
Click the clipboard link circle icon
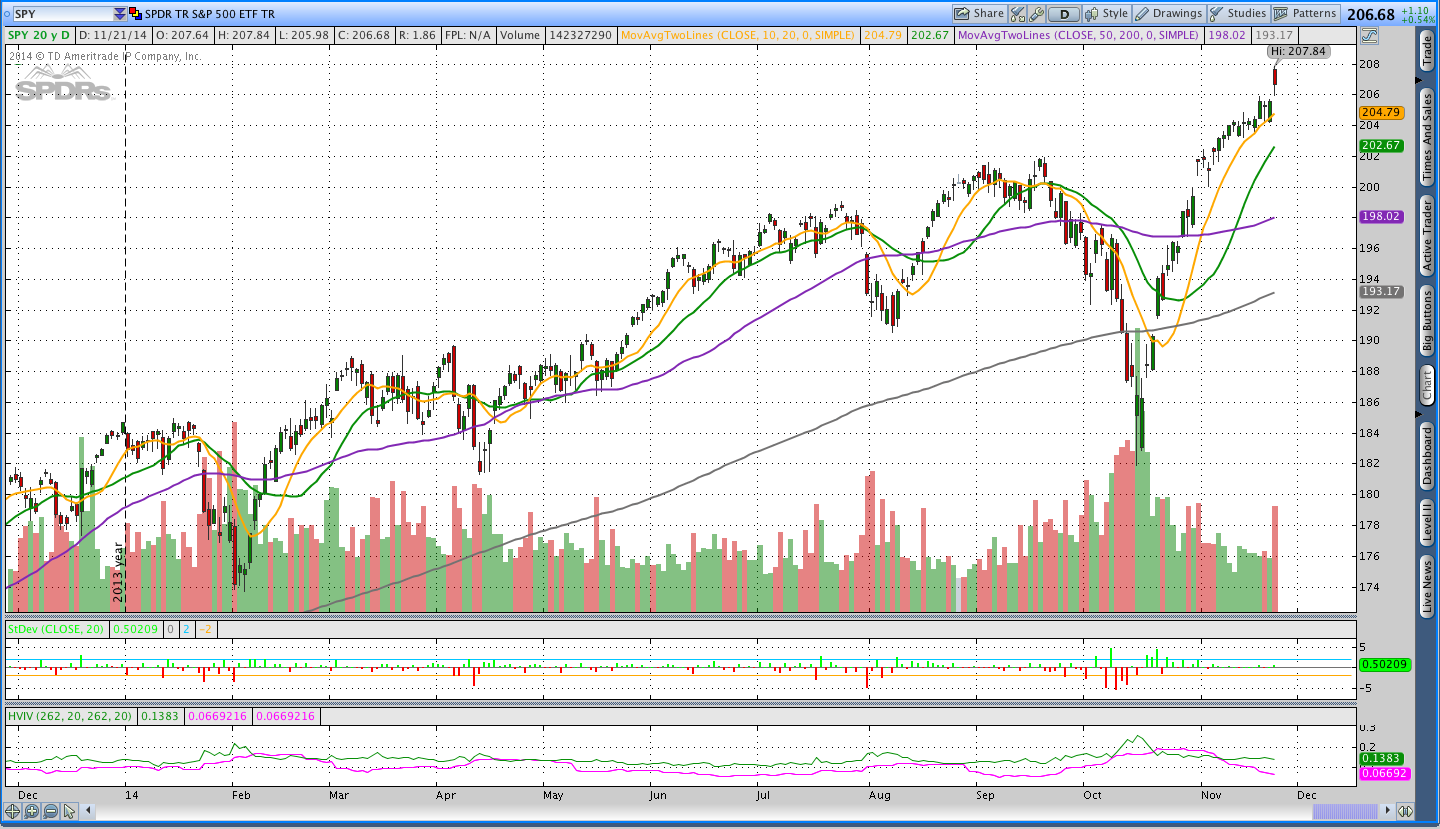pyautogui.click(x=6, y=14)
